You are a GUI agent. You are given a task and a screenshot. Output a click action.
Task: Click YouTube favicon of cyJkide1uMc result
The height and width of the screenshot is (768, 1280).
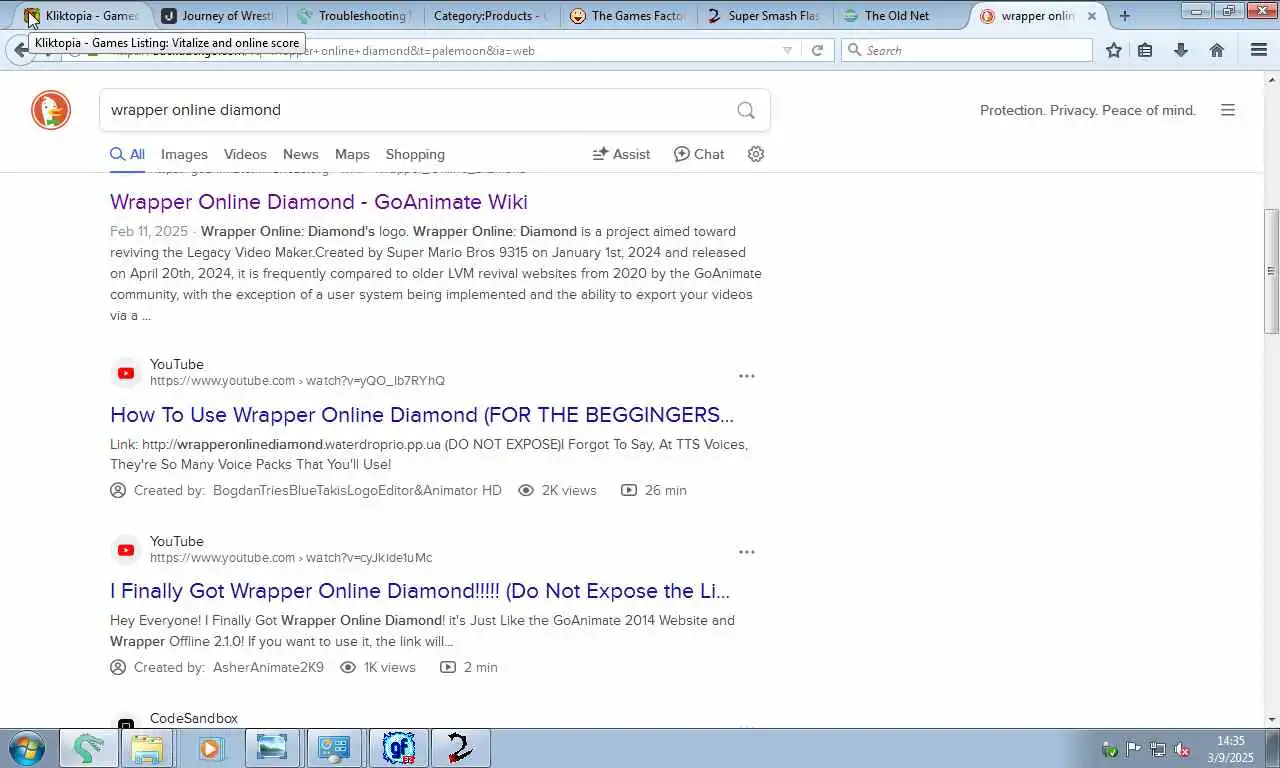(x=125, y=549)
